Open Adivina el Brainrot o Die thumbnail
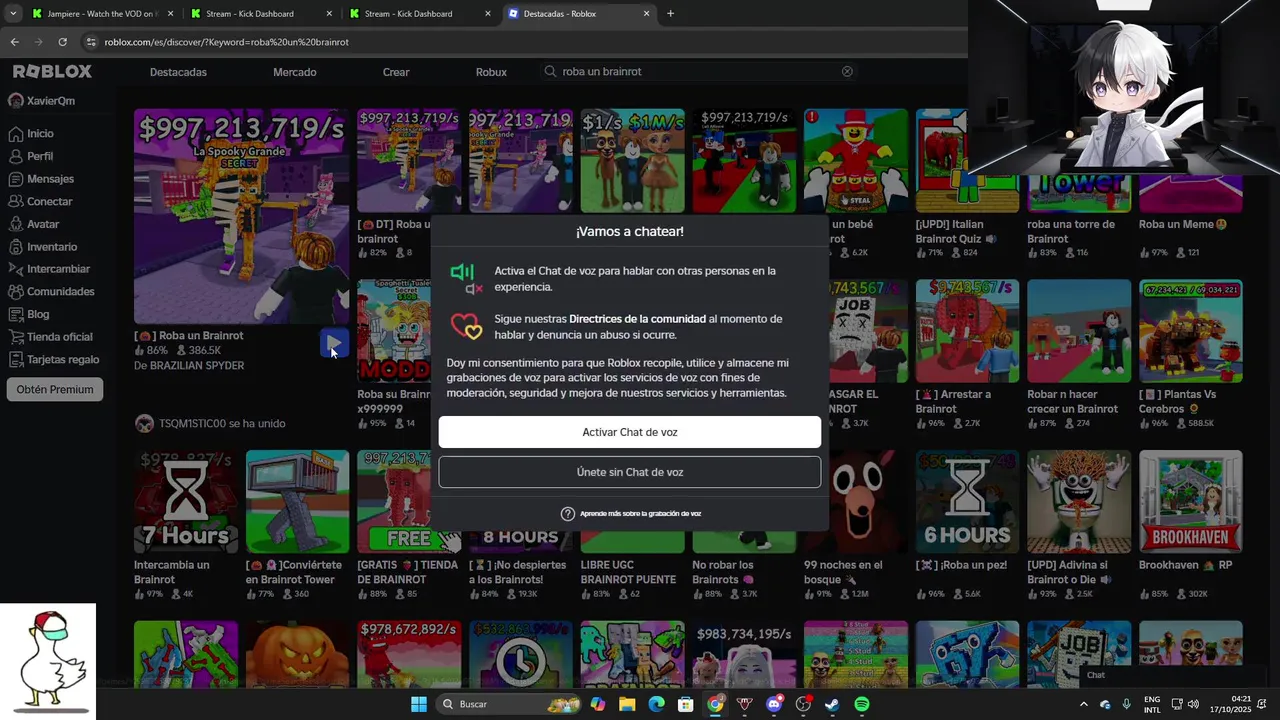Screen dimensions: 1280x720 pos(1079,502)
